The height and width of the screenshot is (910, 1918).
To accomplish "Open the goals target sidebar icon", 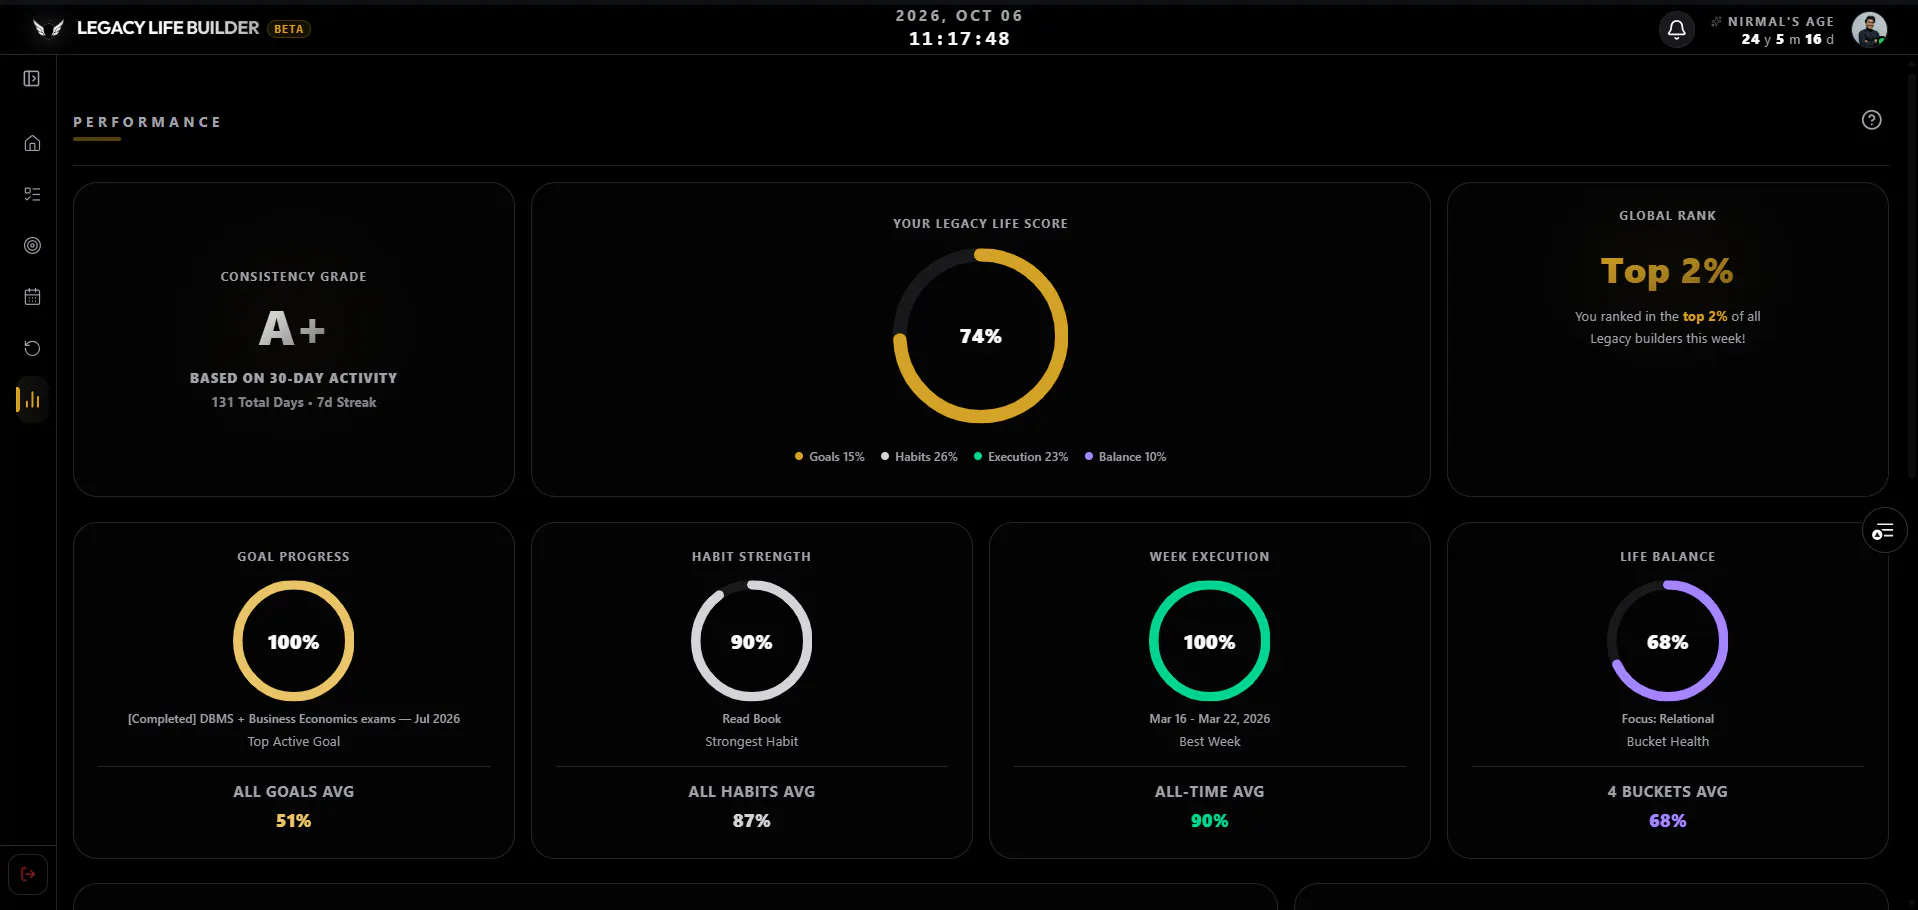I will coord(32,245).
